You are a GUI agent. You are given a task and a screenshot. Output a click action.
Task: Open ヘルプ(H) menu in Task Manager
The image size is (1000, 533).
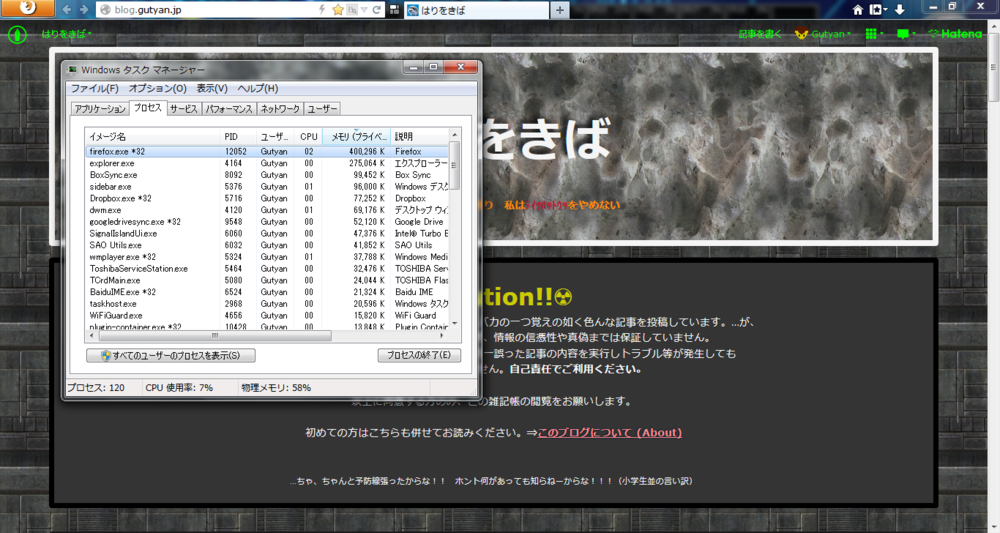pyautogui.click(x=258, y=89)
